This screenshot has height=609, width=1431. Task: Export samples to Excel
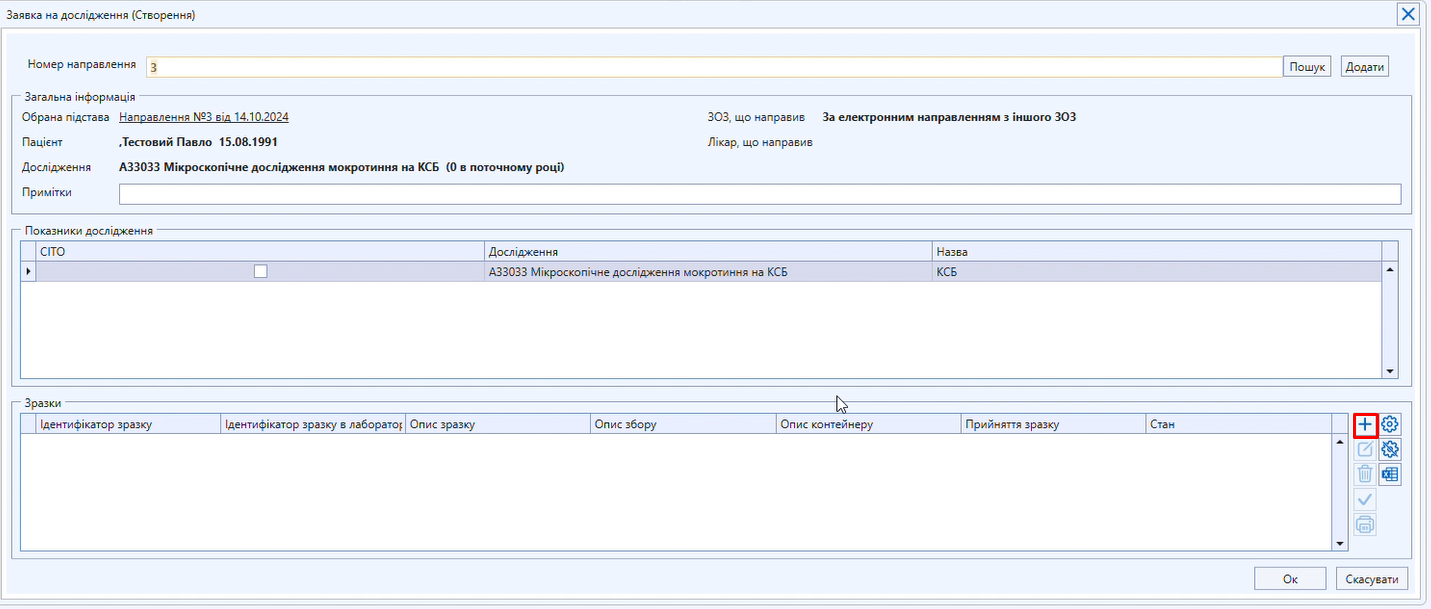[x=1390, y=474]
